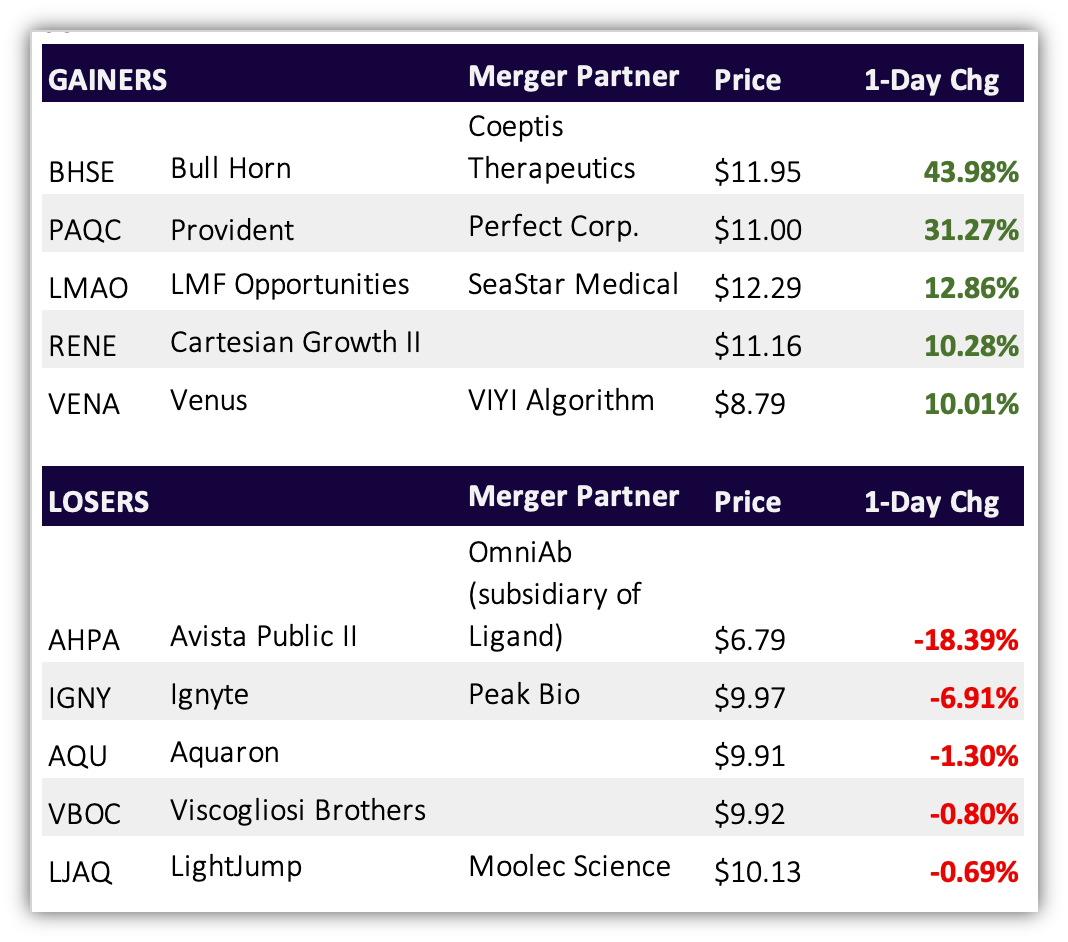Click 1-Day Chg header in losers table
This screenshot has width=1068, height=942.
tap(931, 503)
